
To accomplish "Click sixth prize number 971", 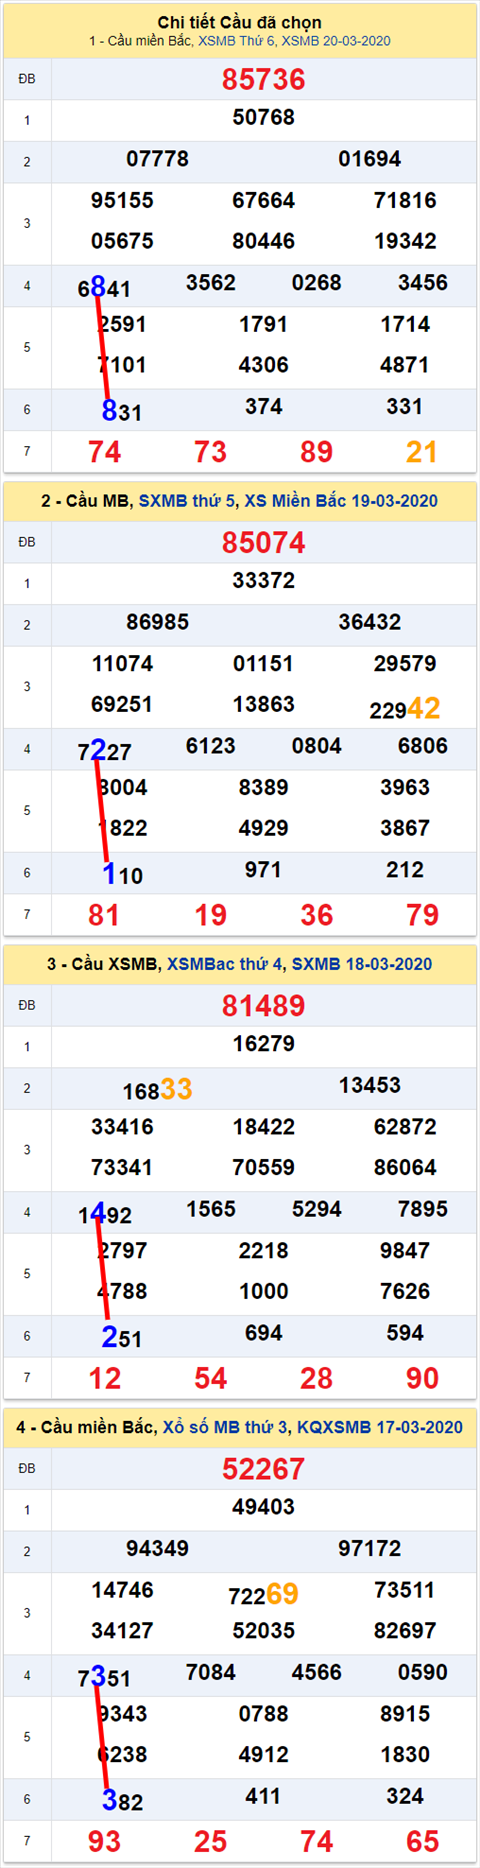I will coord(264,869).
